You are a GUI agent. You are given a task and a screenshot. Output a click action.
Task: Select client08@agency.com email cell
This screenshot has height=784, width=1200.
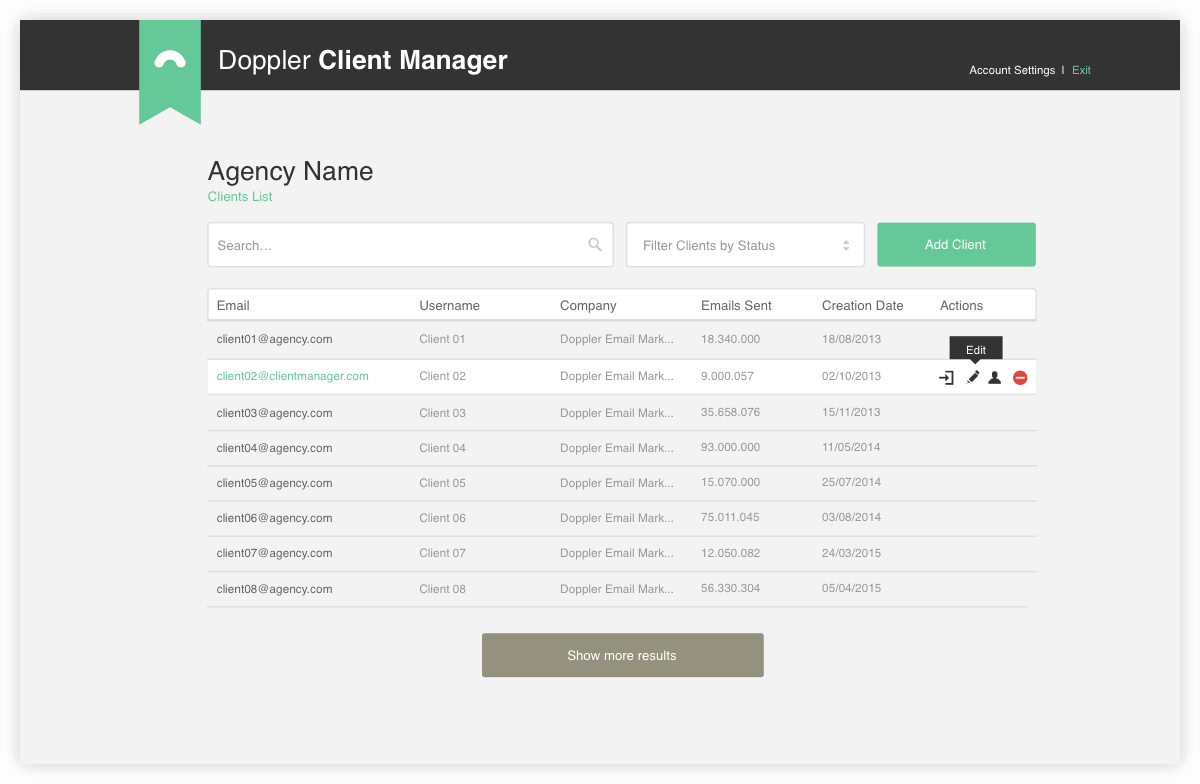click(275, 589)
